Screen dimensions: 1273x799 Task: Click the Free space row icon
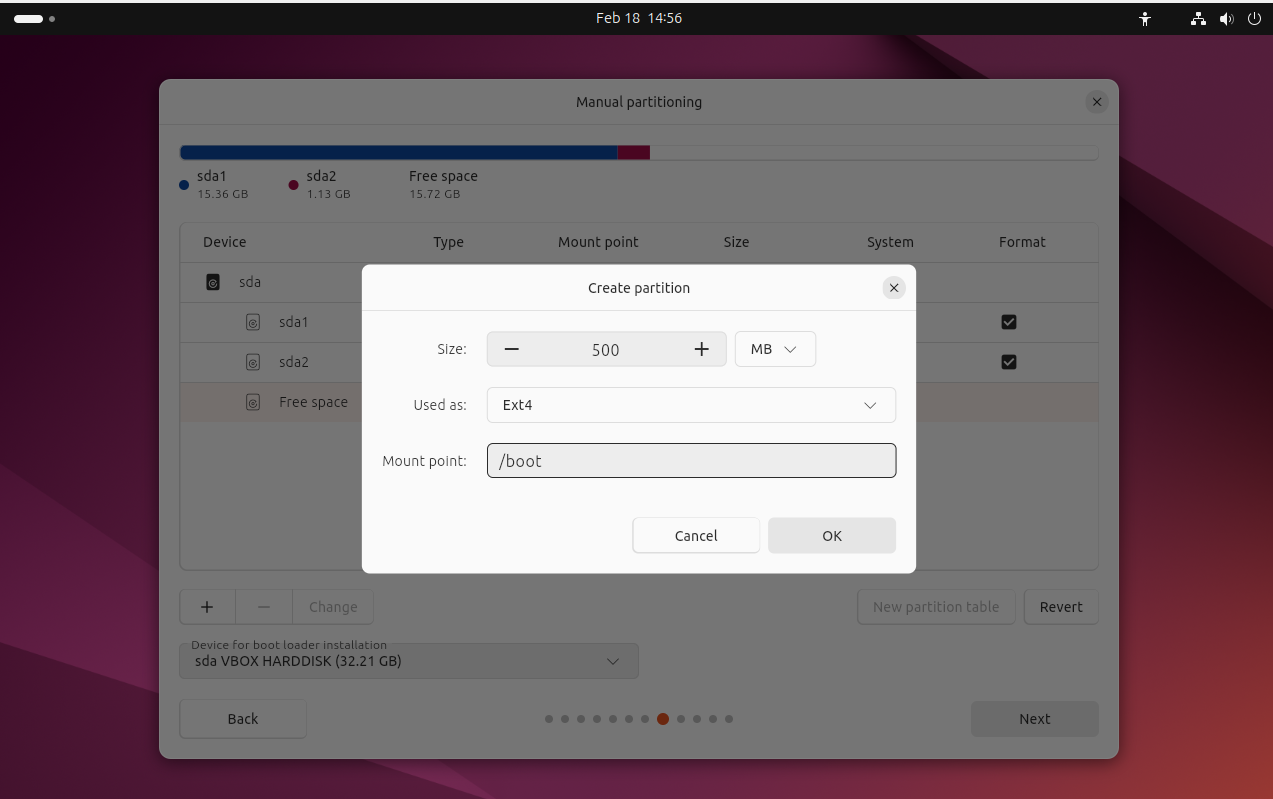click(x=253, y=402)
